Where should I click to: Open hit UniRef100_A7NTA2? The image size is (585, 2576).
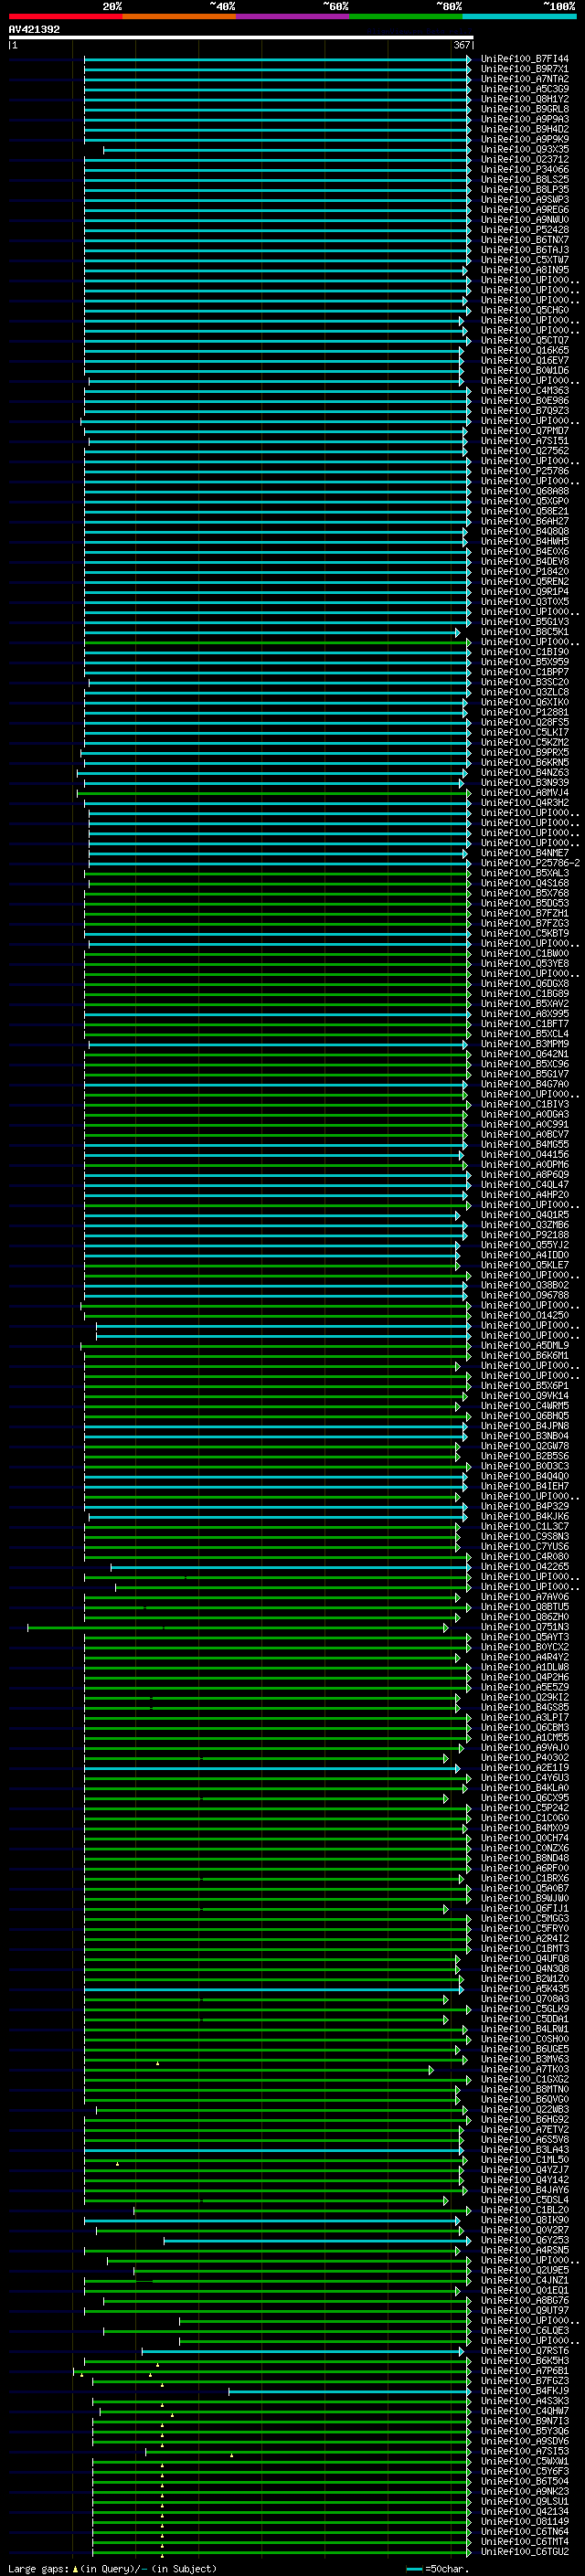[x=525, y=79]
